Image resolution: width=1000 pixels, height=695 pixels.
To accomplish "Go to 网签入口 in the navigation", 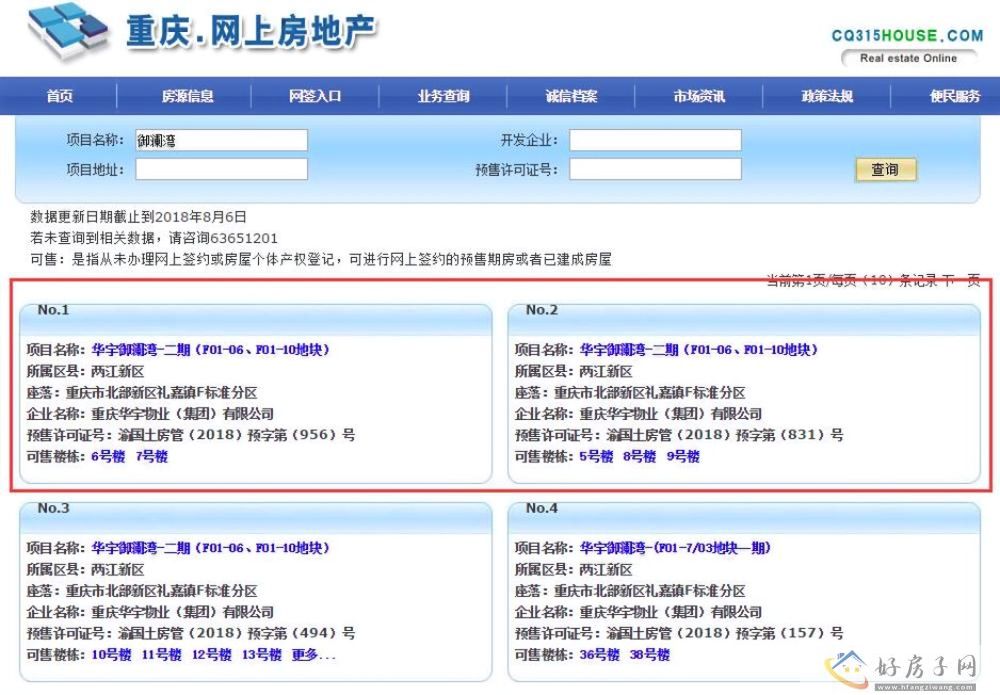I will pos(315,97).
